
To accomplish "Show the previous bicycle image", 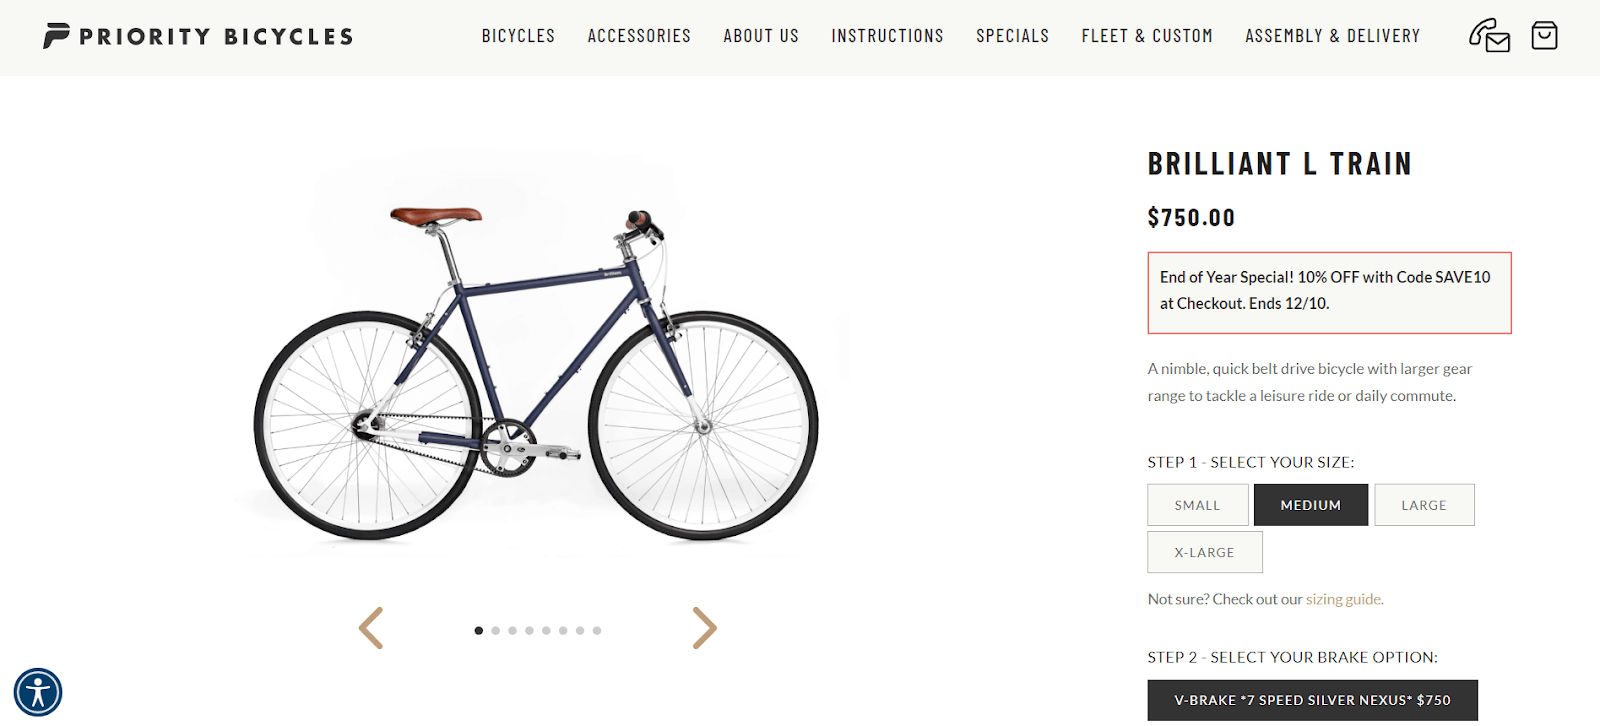I will 371,628.
